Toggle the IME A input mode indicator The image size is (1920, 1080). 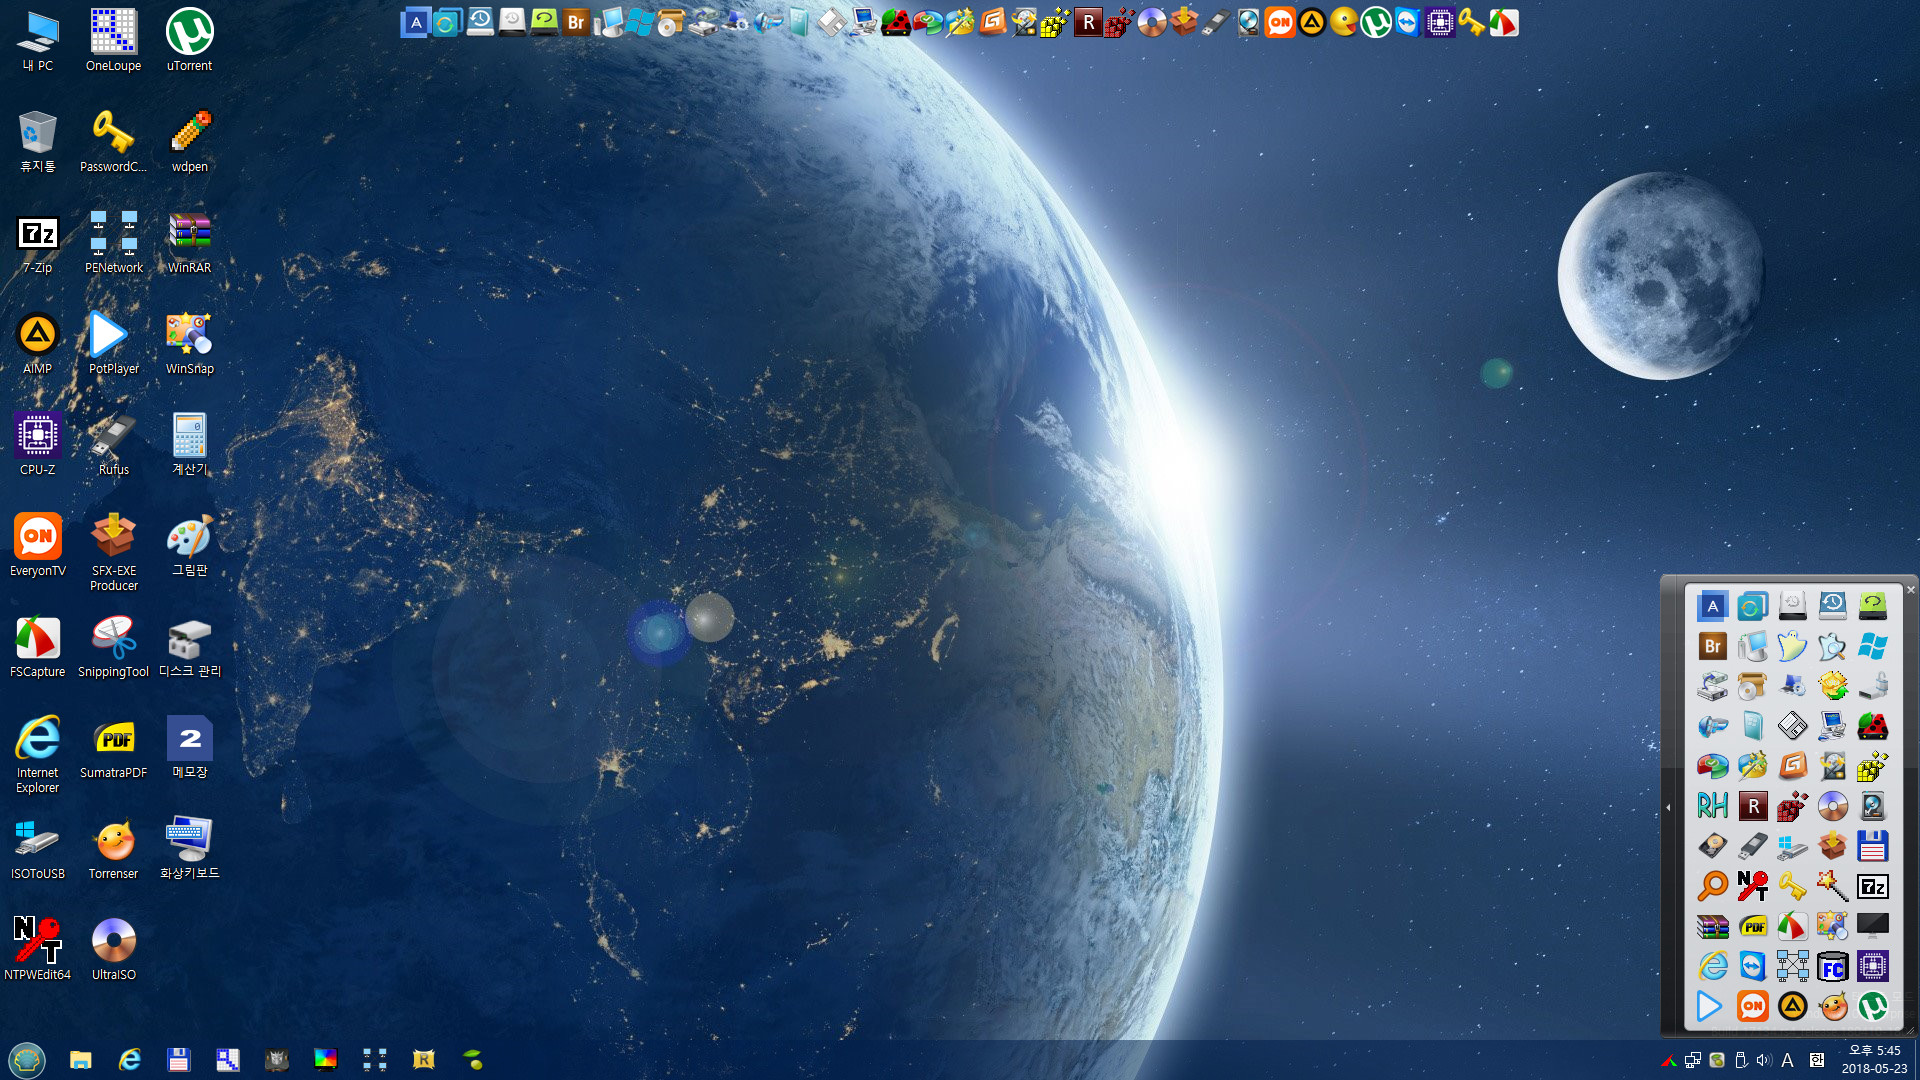[x=1787, y=1060]
